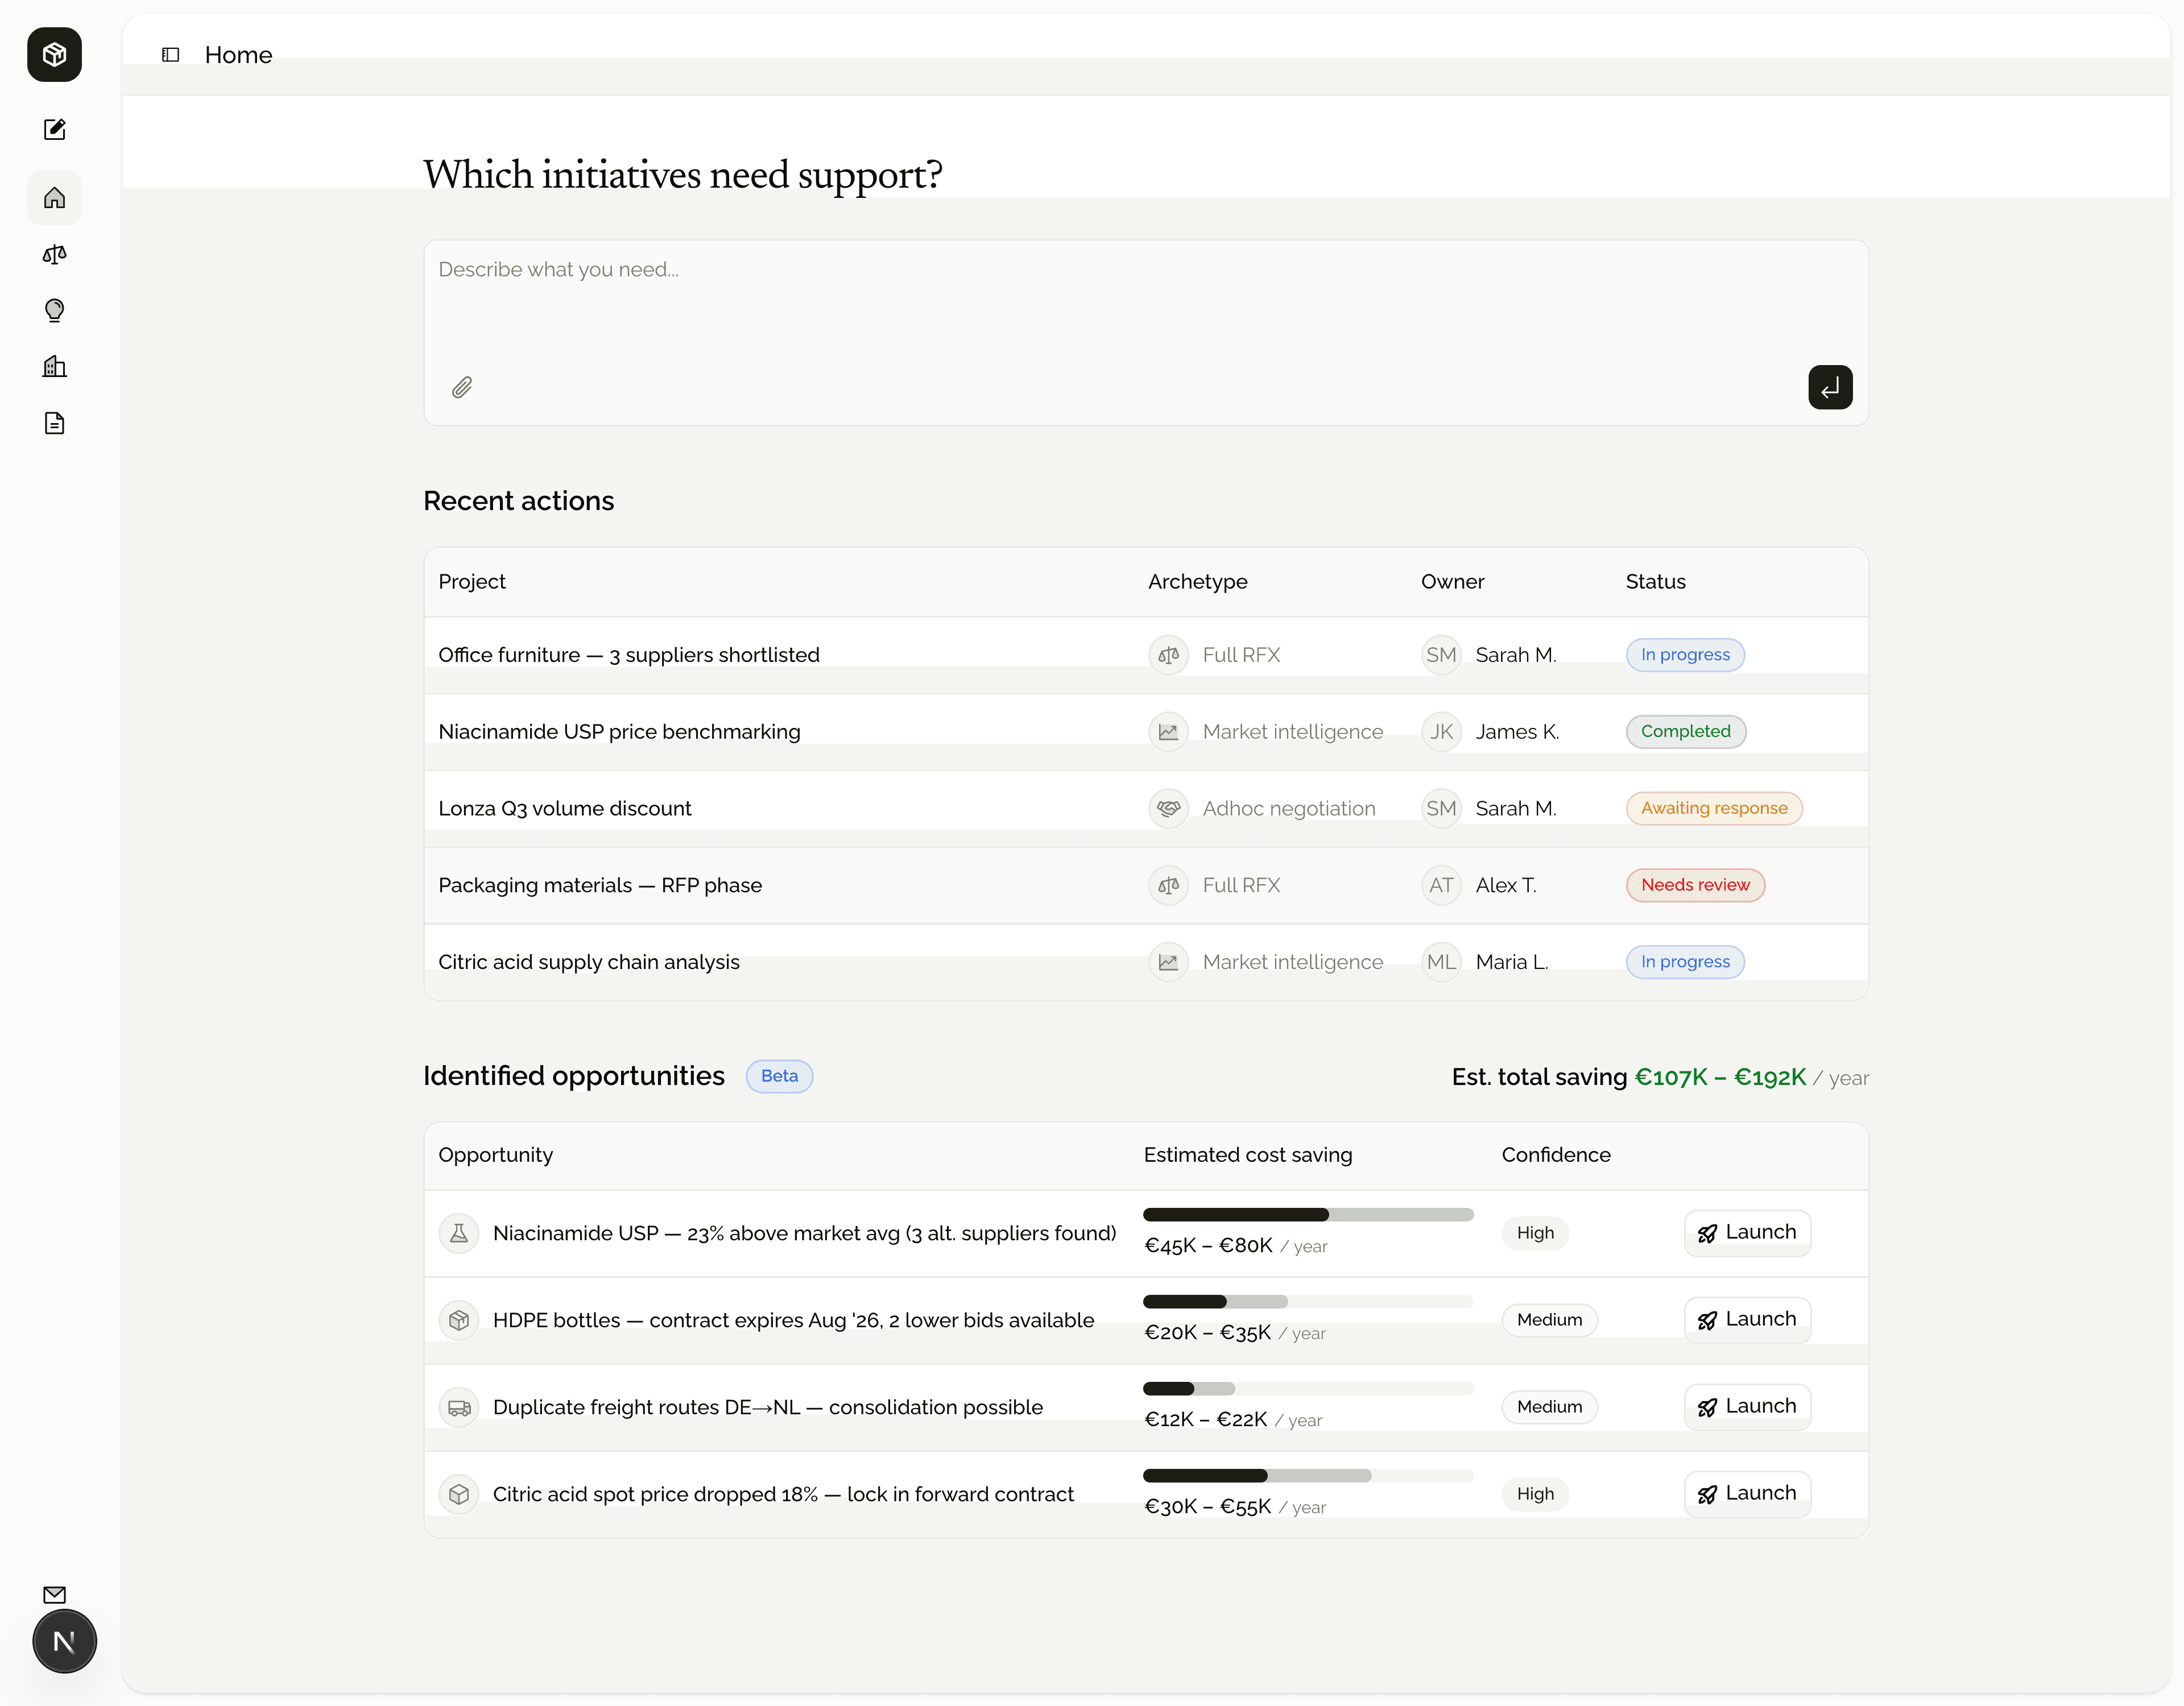Open the new note compose icon
Image resolution: width=2184 pixels, height=1706 pixels.
(54, 129)
